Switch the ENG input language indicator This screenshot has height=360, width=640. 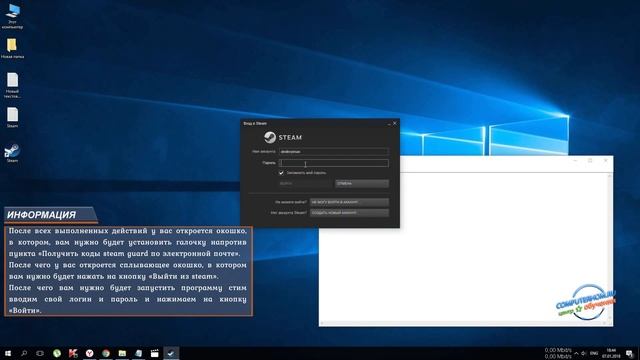pyautogui.click(x=594, y=353)
